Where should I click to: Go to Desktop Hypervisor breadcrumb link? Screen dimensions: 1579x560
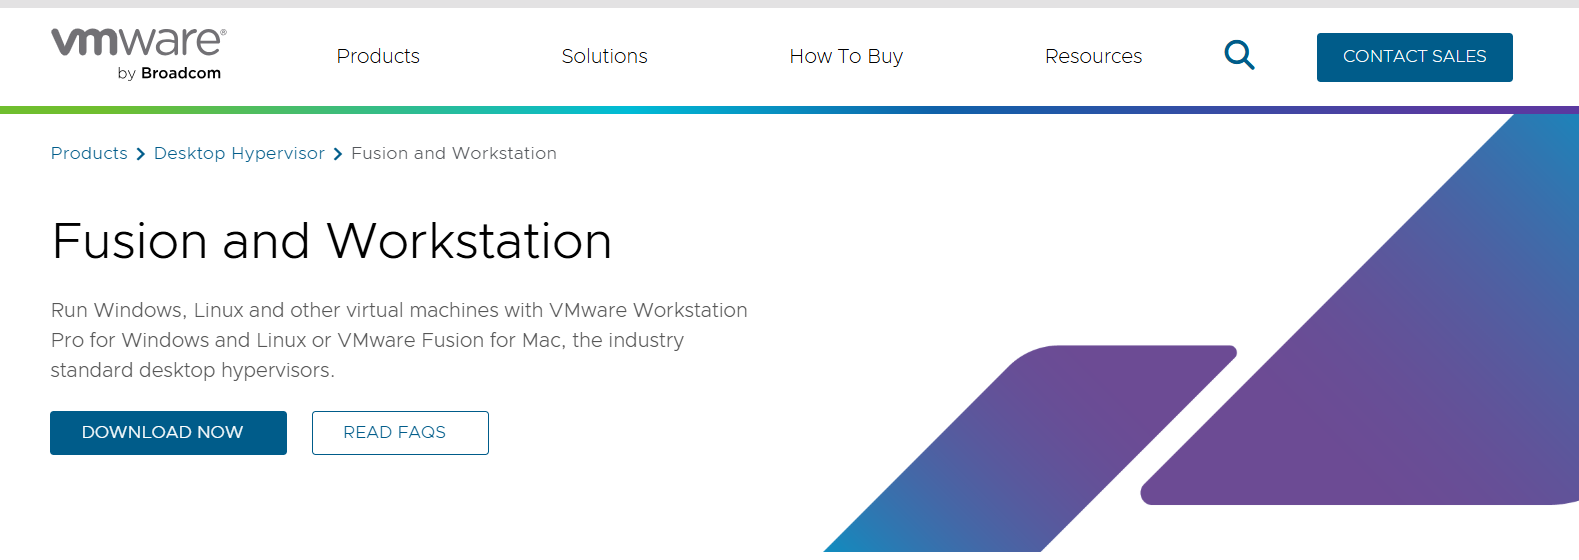pyautogui.click(x=239, y=153)
